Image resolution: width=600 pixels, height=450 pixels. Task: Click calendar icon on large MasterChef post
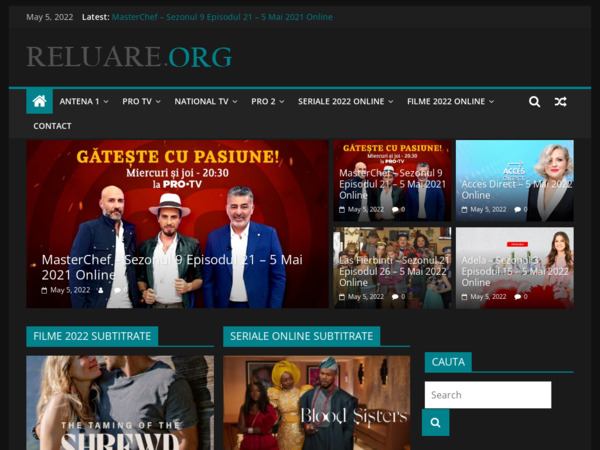tap(44, 290)
